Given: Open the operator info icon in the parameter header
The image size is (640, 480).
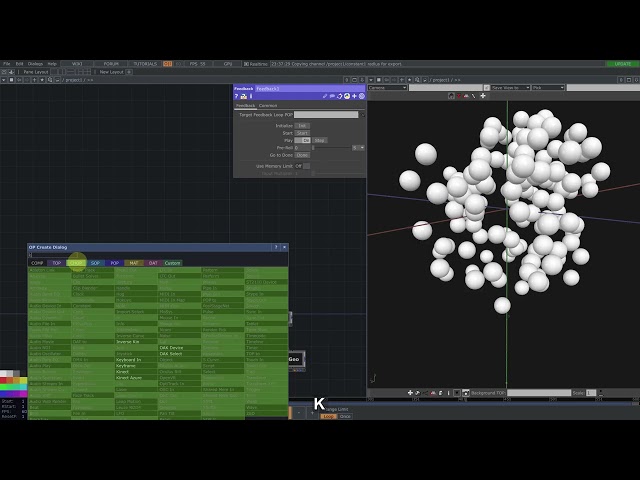Looking at the screenshot, I should 251,96.
